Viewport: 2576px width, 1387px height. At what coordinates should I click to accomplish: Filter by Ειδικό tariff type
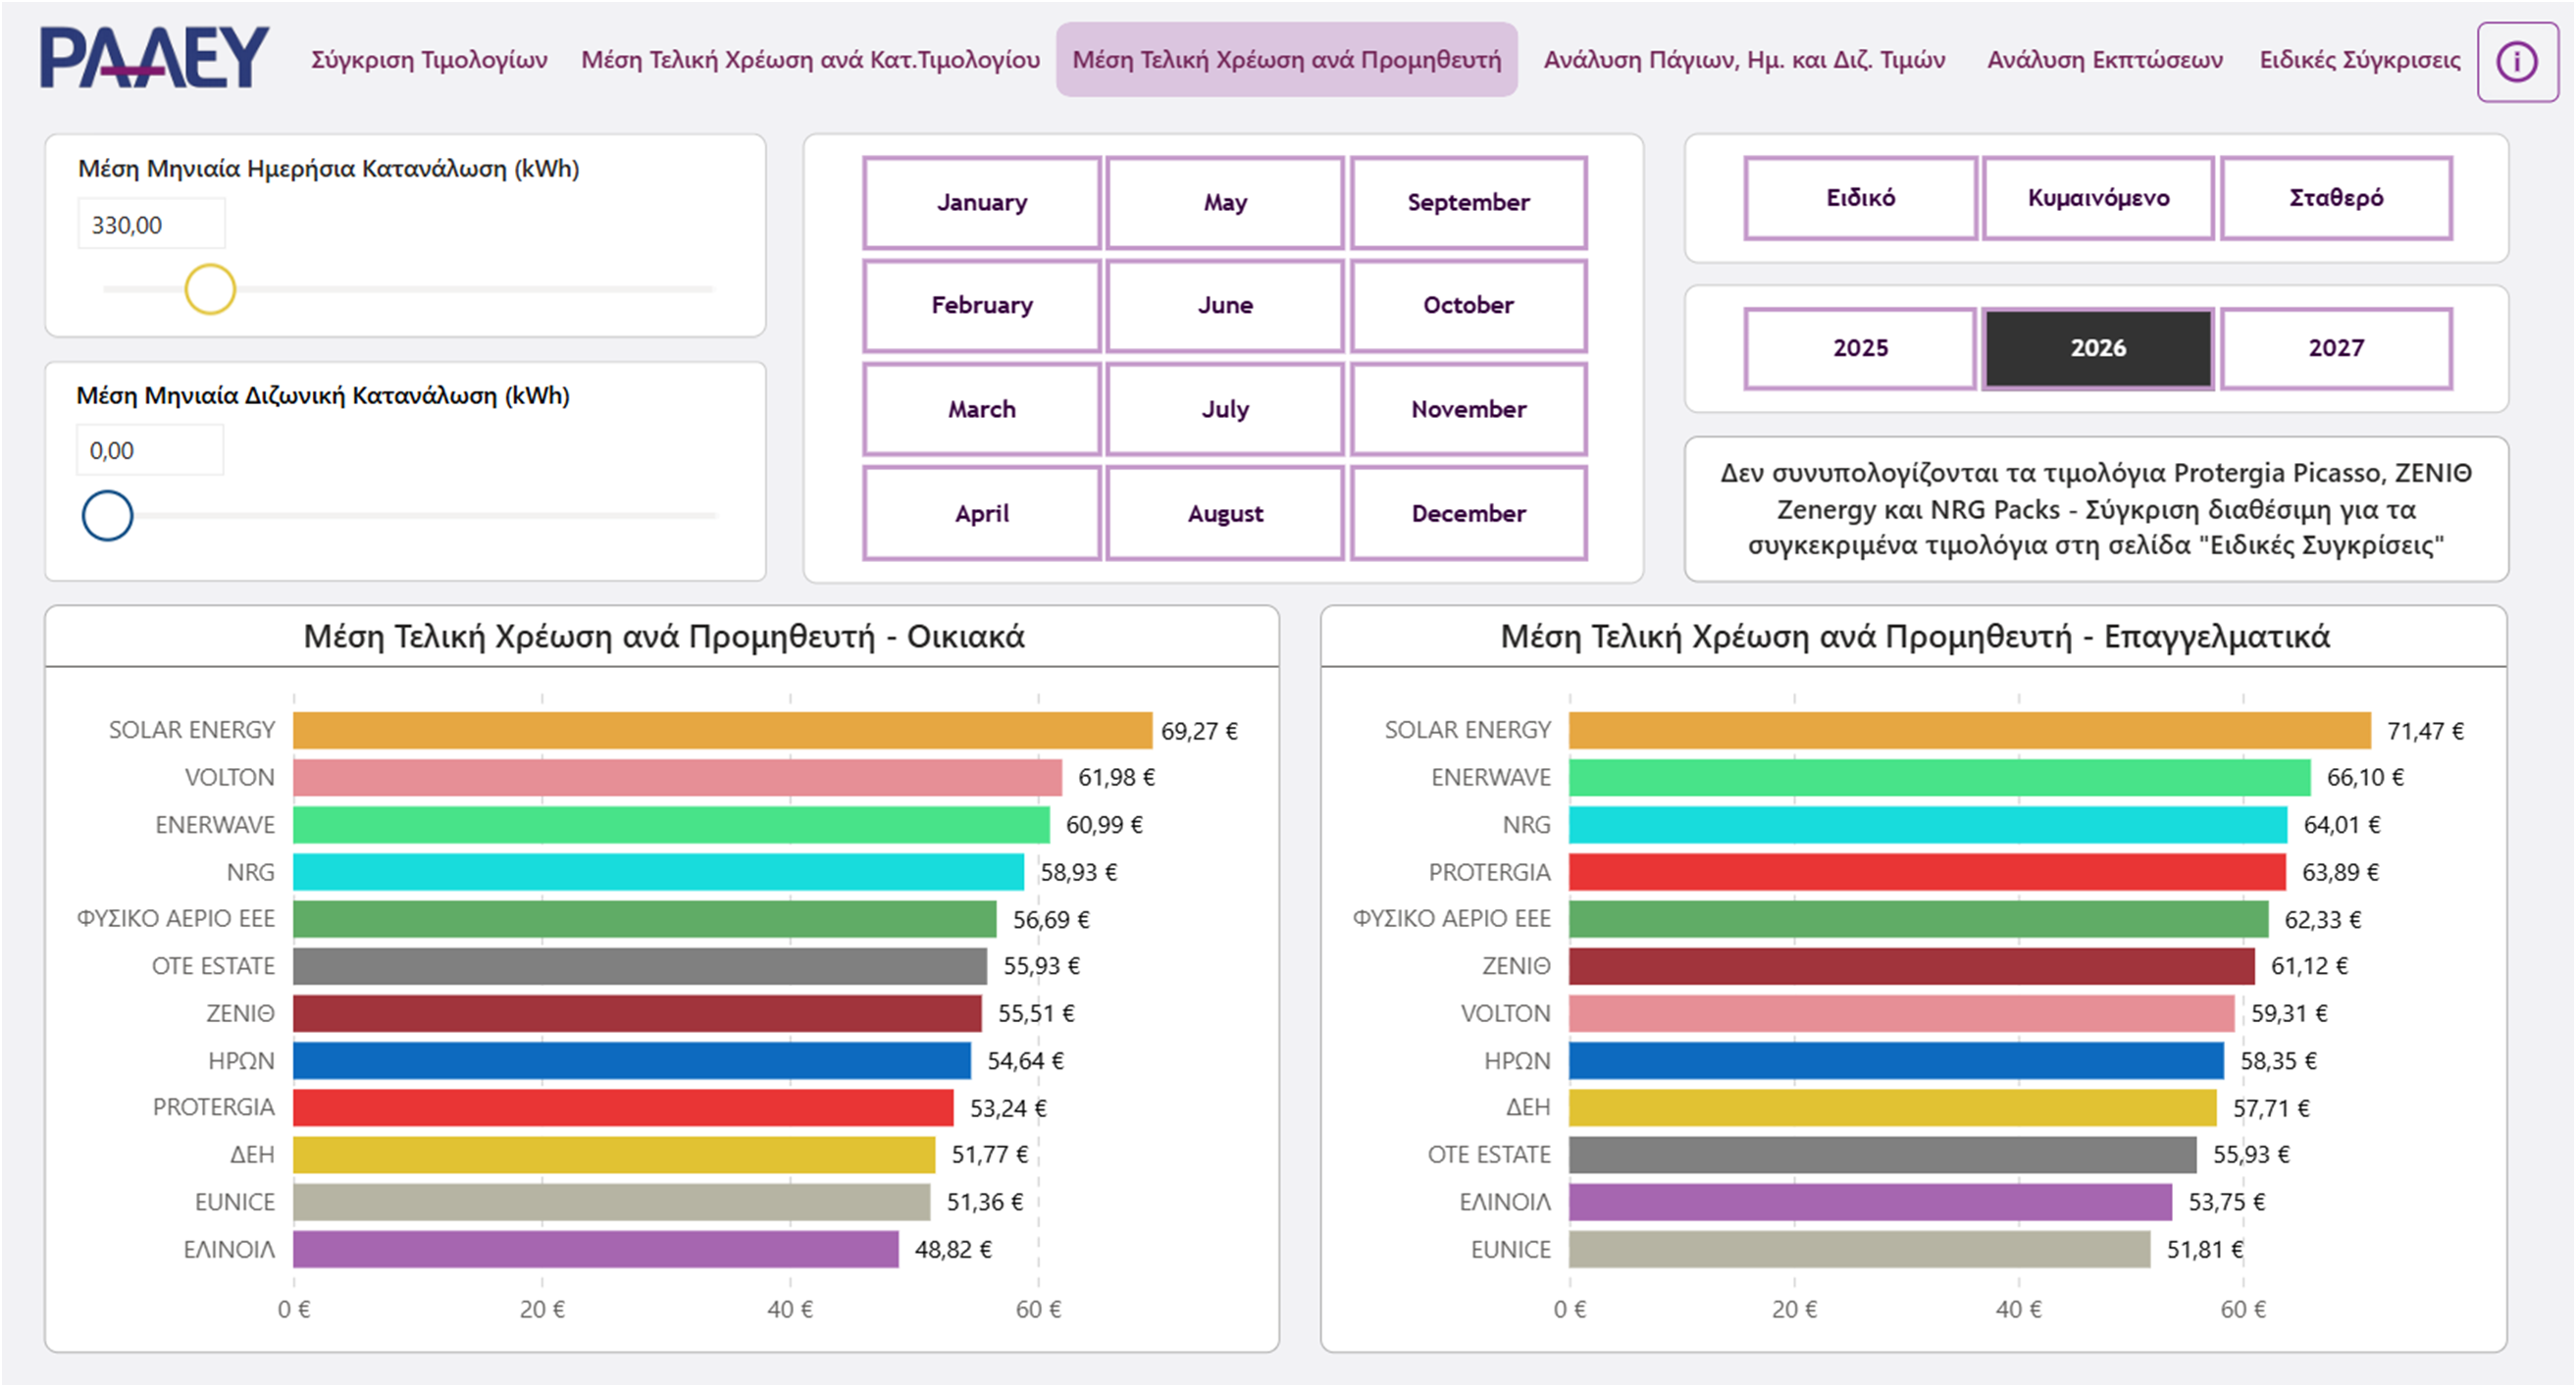click(1860, 198)
